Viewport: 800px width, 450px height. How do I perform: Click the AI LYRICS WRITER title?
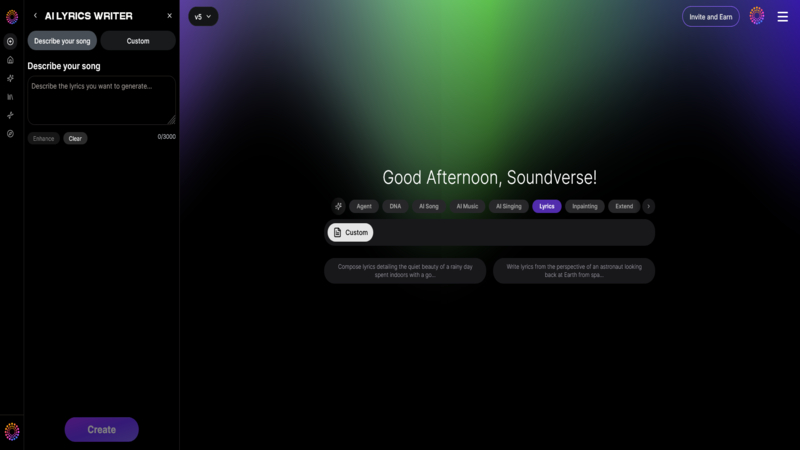(88, 16)
